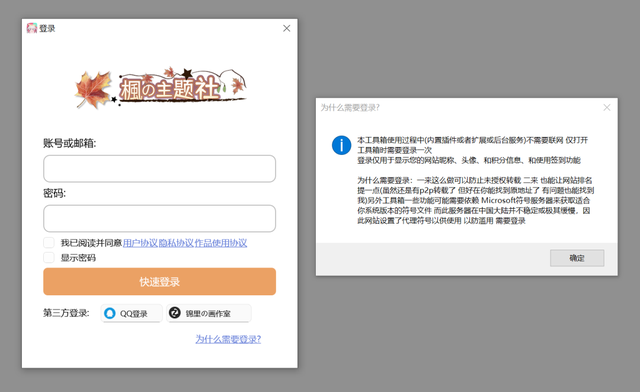Sign in via 锦里の画作室 button

(209, 313)
